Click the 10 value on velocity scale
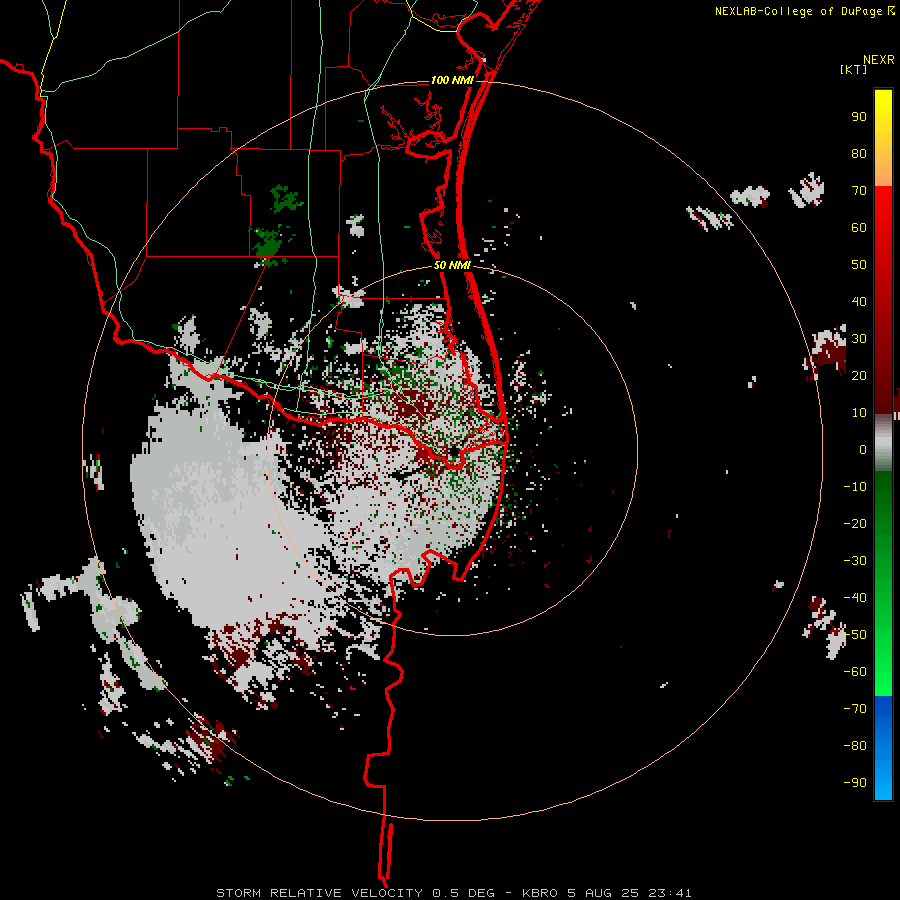900x900 pixels. pos(859,413)
